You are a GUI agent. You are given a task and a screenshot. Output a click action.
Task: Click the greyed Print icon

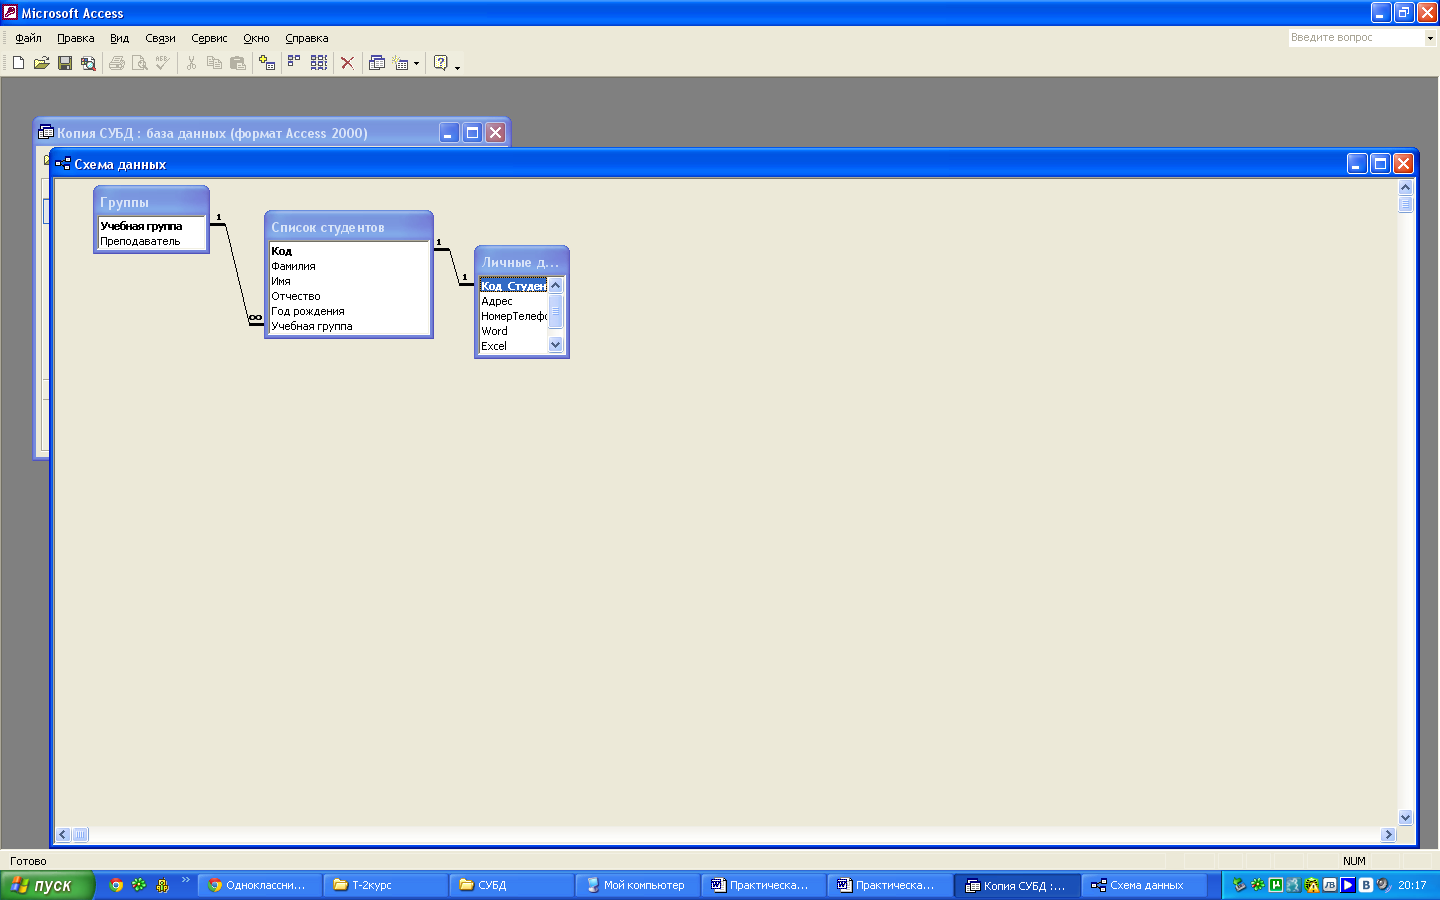117,63
